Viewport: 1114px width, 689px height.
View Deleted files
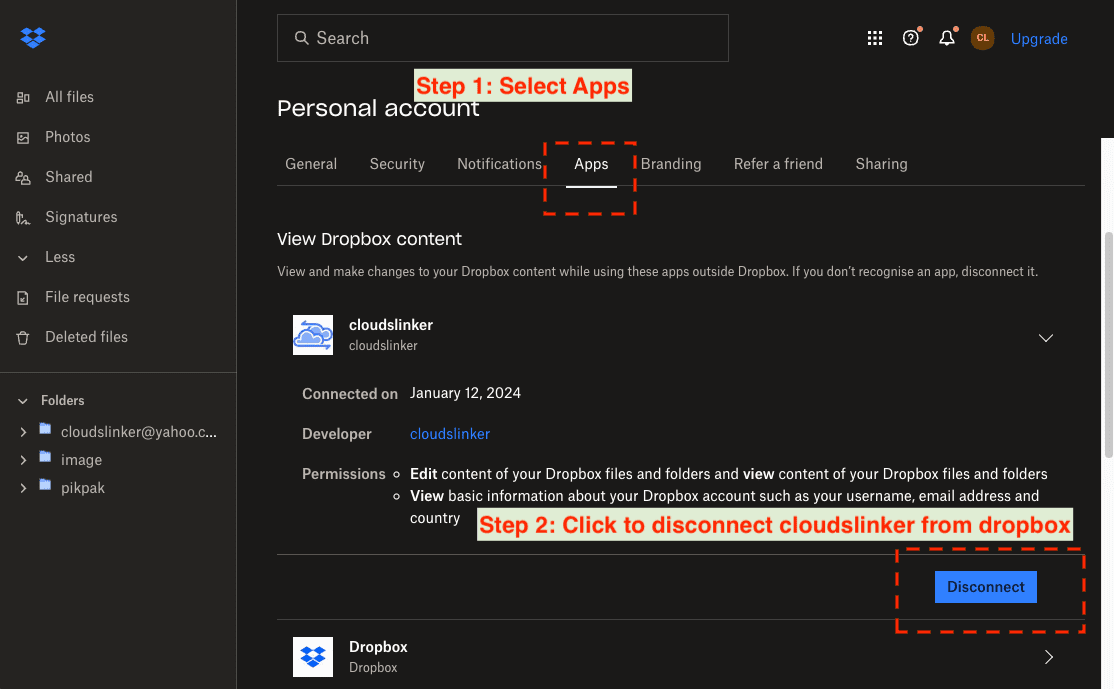[x=86, y=337]
